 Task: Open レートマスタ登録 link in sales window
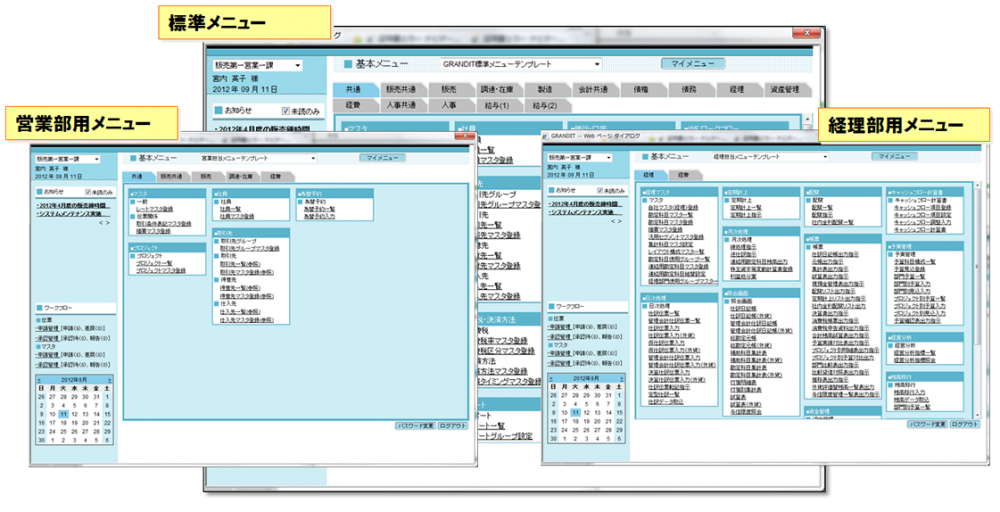(154, 209)
